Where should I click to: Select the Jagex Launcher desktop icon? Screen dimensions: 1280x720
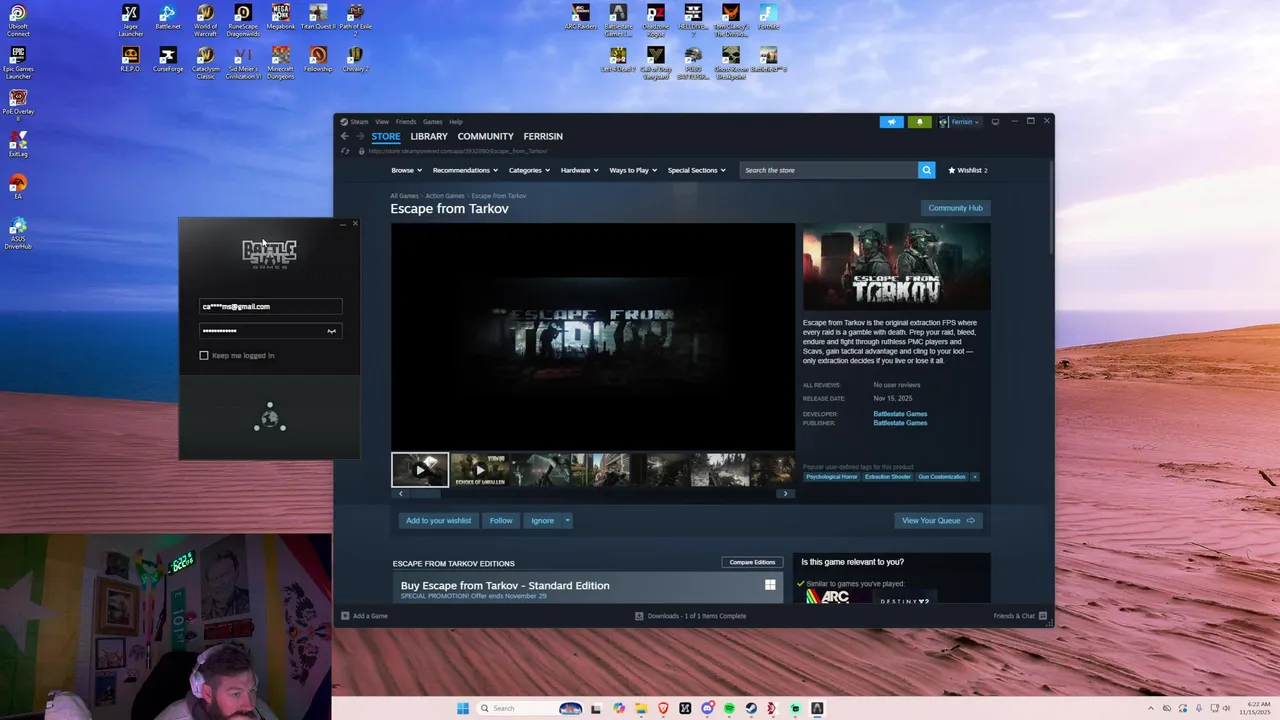click(130, 20)
